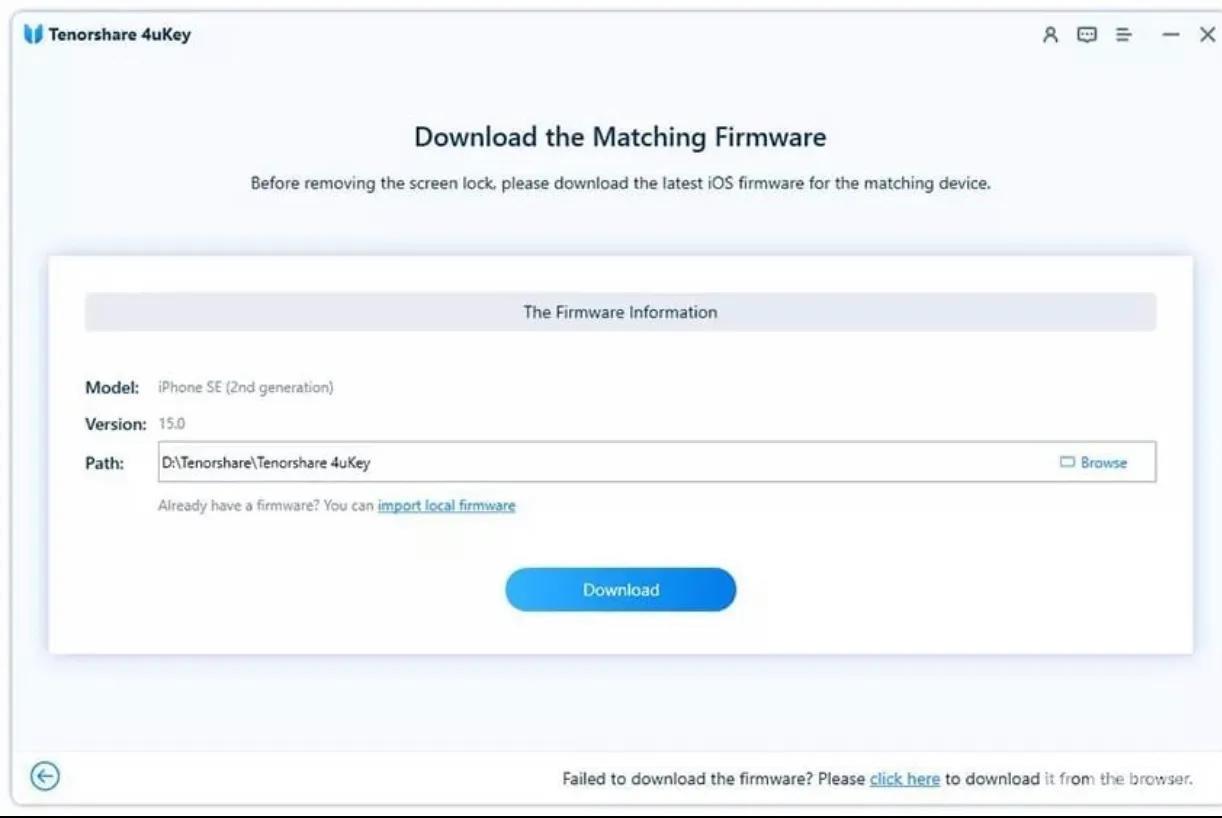The height and width of the screenshot is (818, 1222).
Task: Click Browse to choose firmware save path
Action: [1093, 462]
